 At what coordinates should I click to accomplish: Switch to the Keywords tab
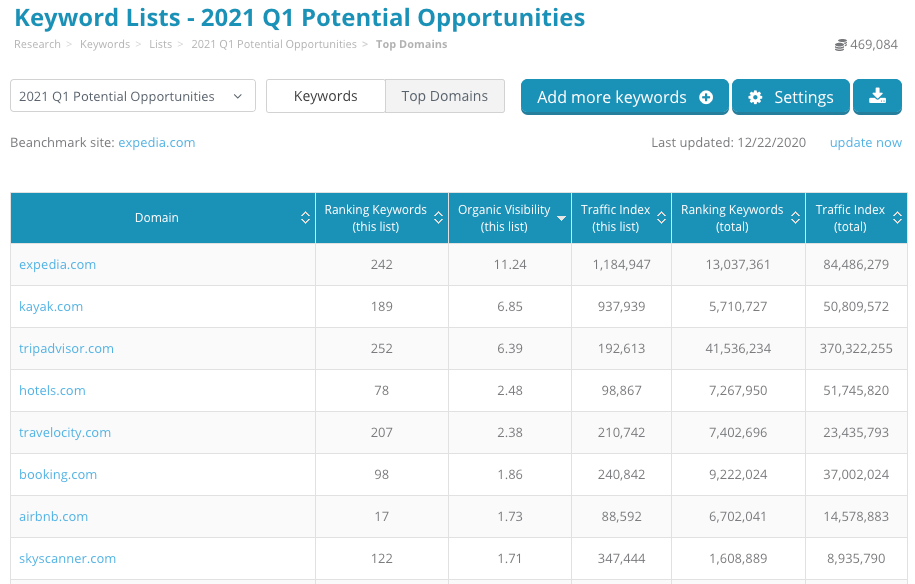pos(325,96)
